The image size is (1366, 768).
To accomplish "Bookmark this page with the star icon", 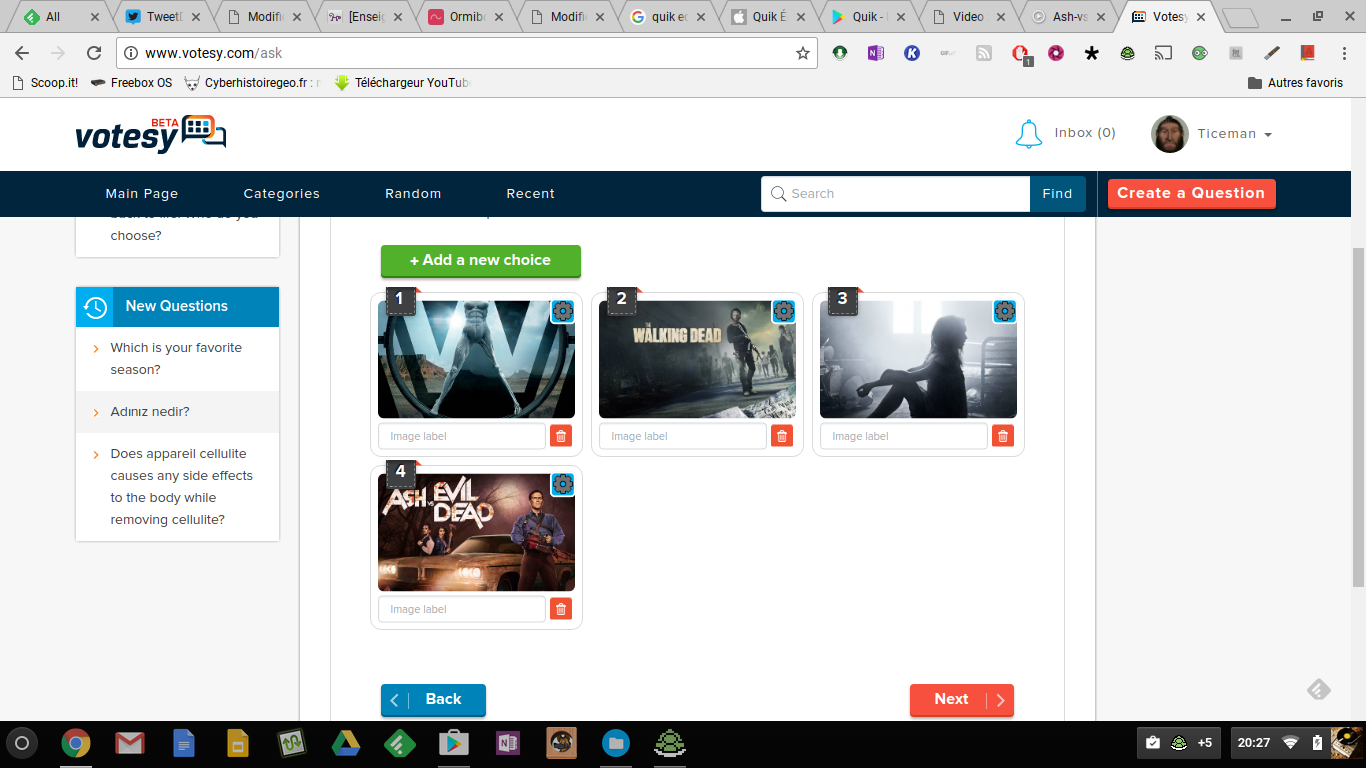I will 803,53.
